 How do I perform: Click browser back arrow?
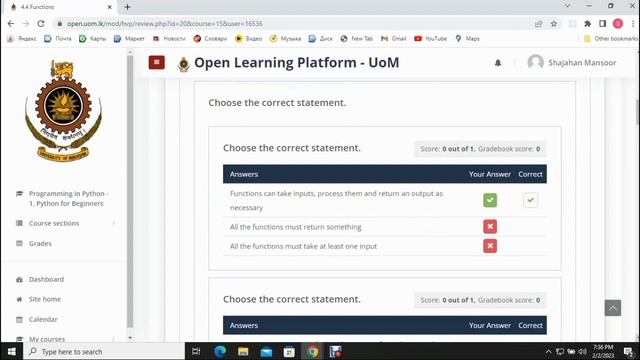click(x=11, y=24)
